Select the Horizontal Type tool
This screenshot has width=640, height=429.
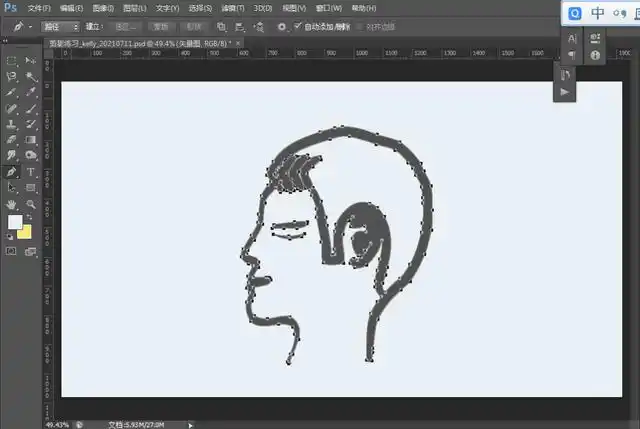pyautogui.click(x=31, y=172)
